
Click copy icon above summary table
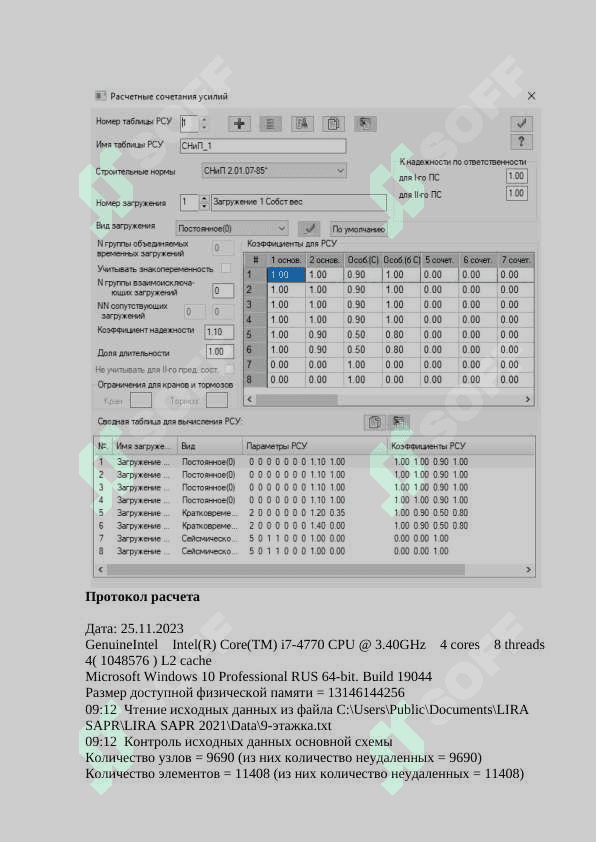(374, 422)
